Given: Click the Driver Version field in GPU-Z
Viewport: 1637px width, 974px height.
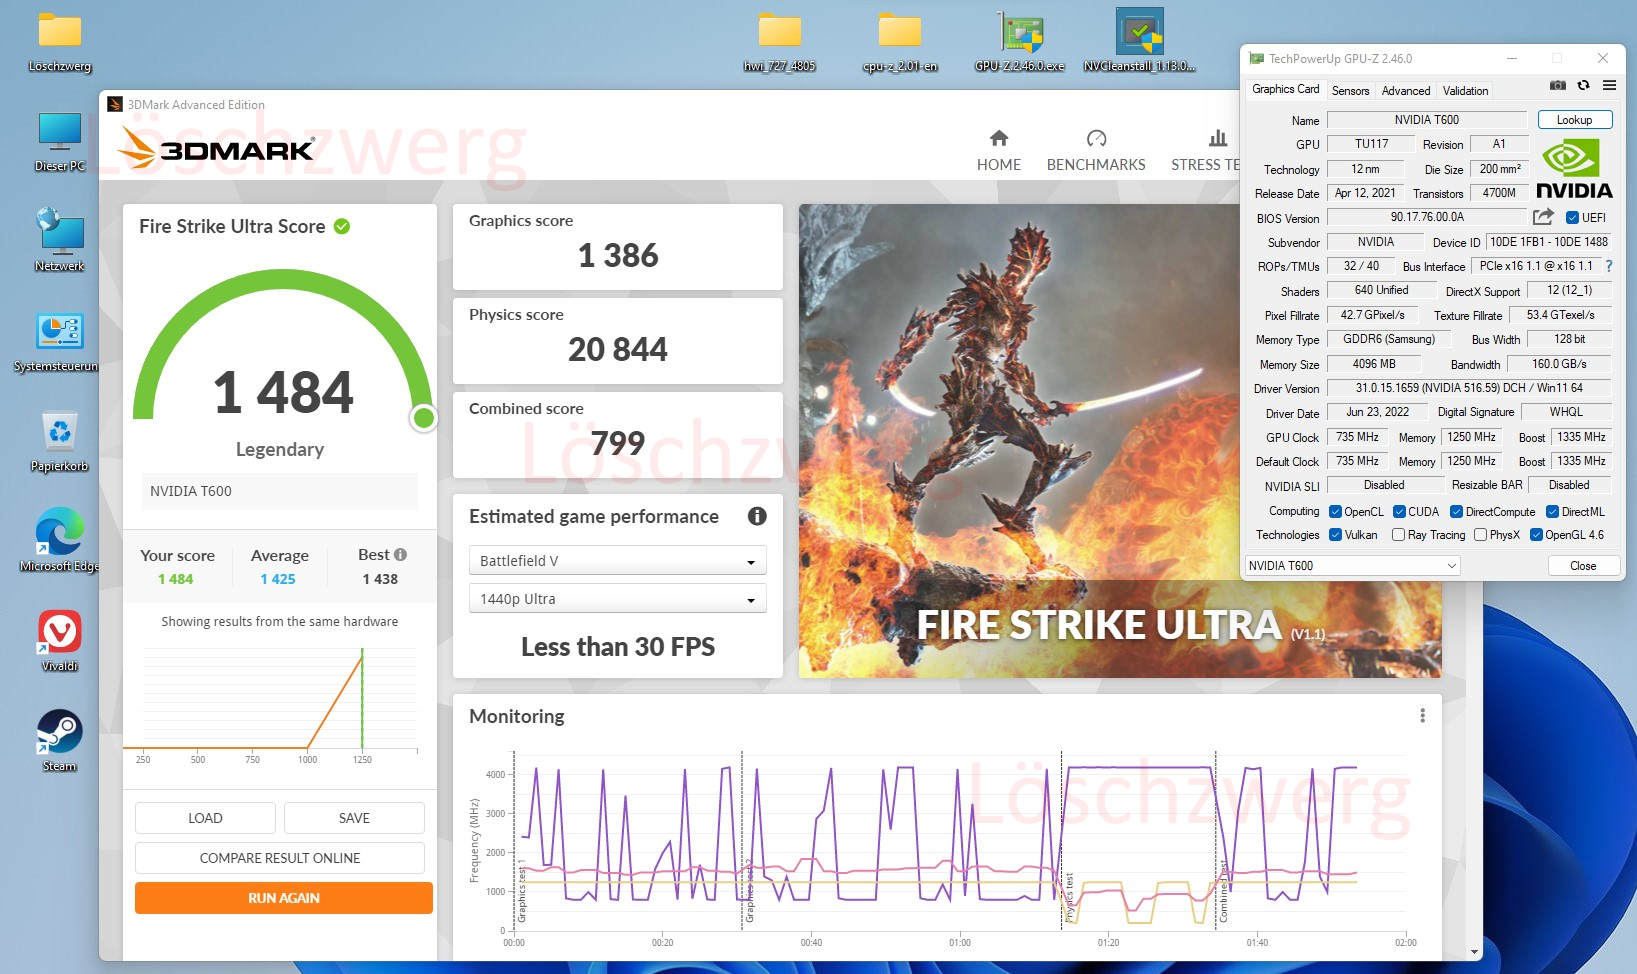Looking at the screenshot, I should tap(1469, 388).
